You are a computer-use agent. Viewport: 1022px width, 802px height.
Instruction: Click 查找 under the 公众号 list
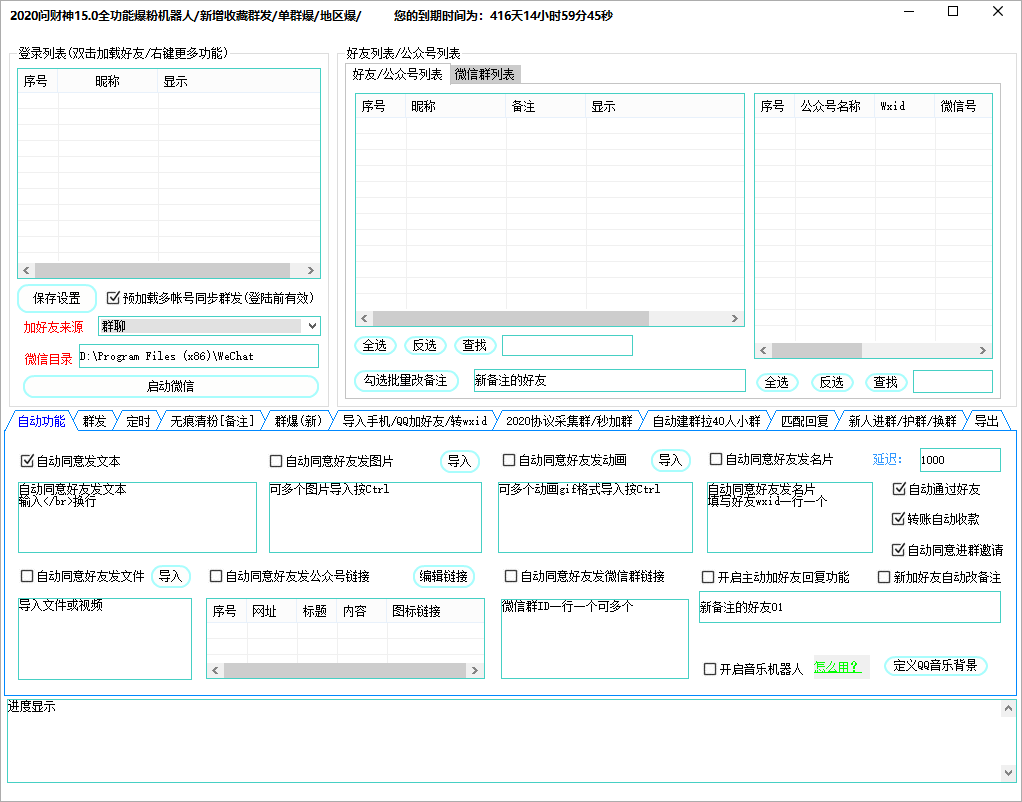click(x=885, y=382)
